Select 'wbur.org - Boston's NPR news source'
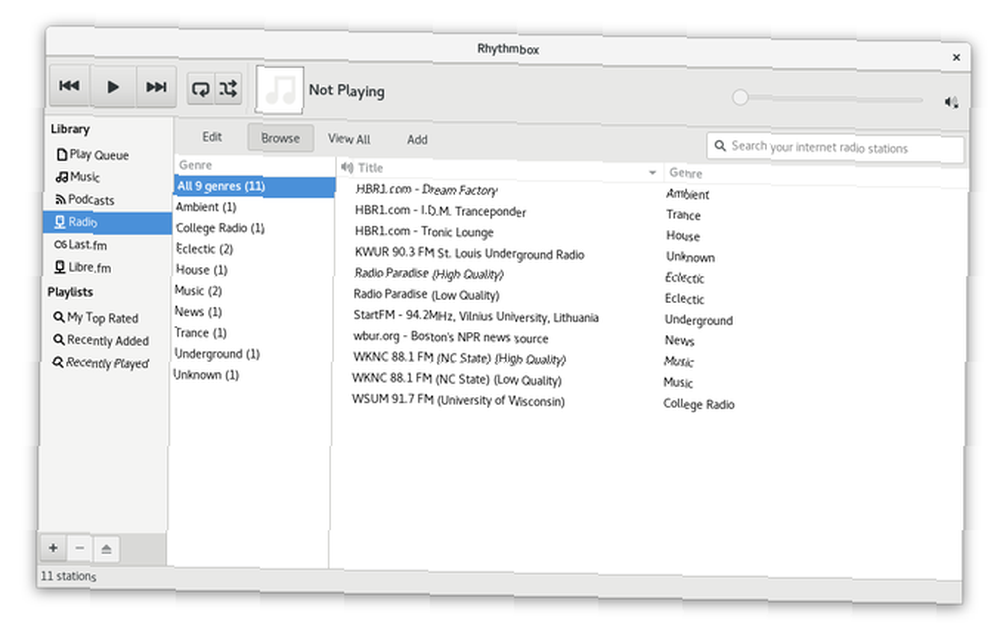 coord(450,337)
